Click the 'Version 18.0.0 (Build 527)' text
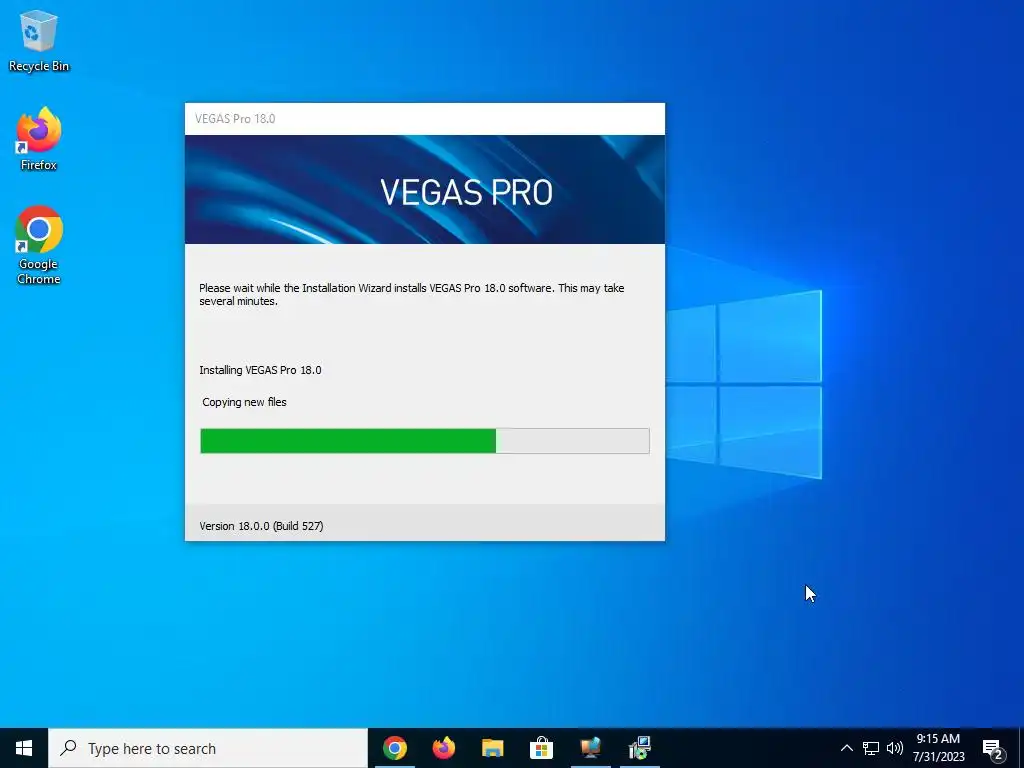1024x768 pixels. click(261, 526)
